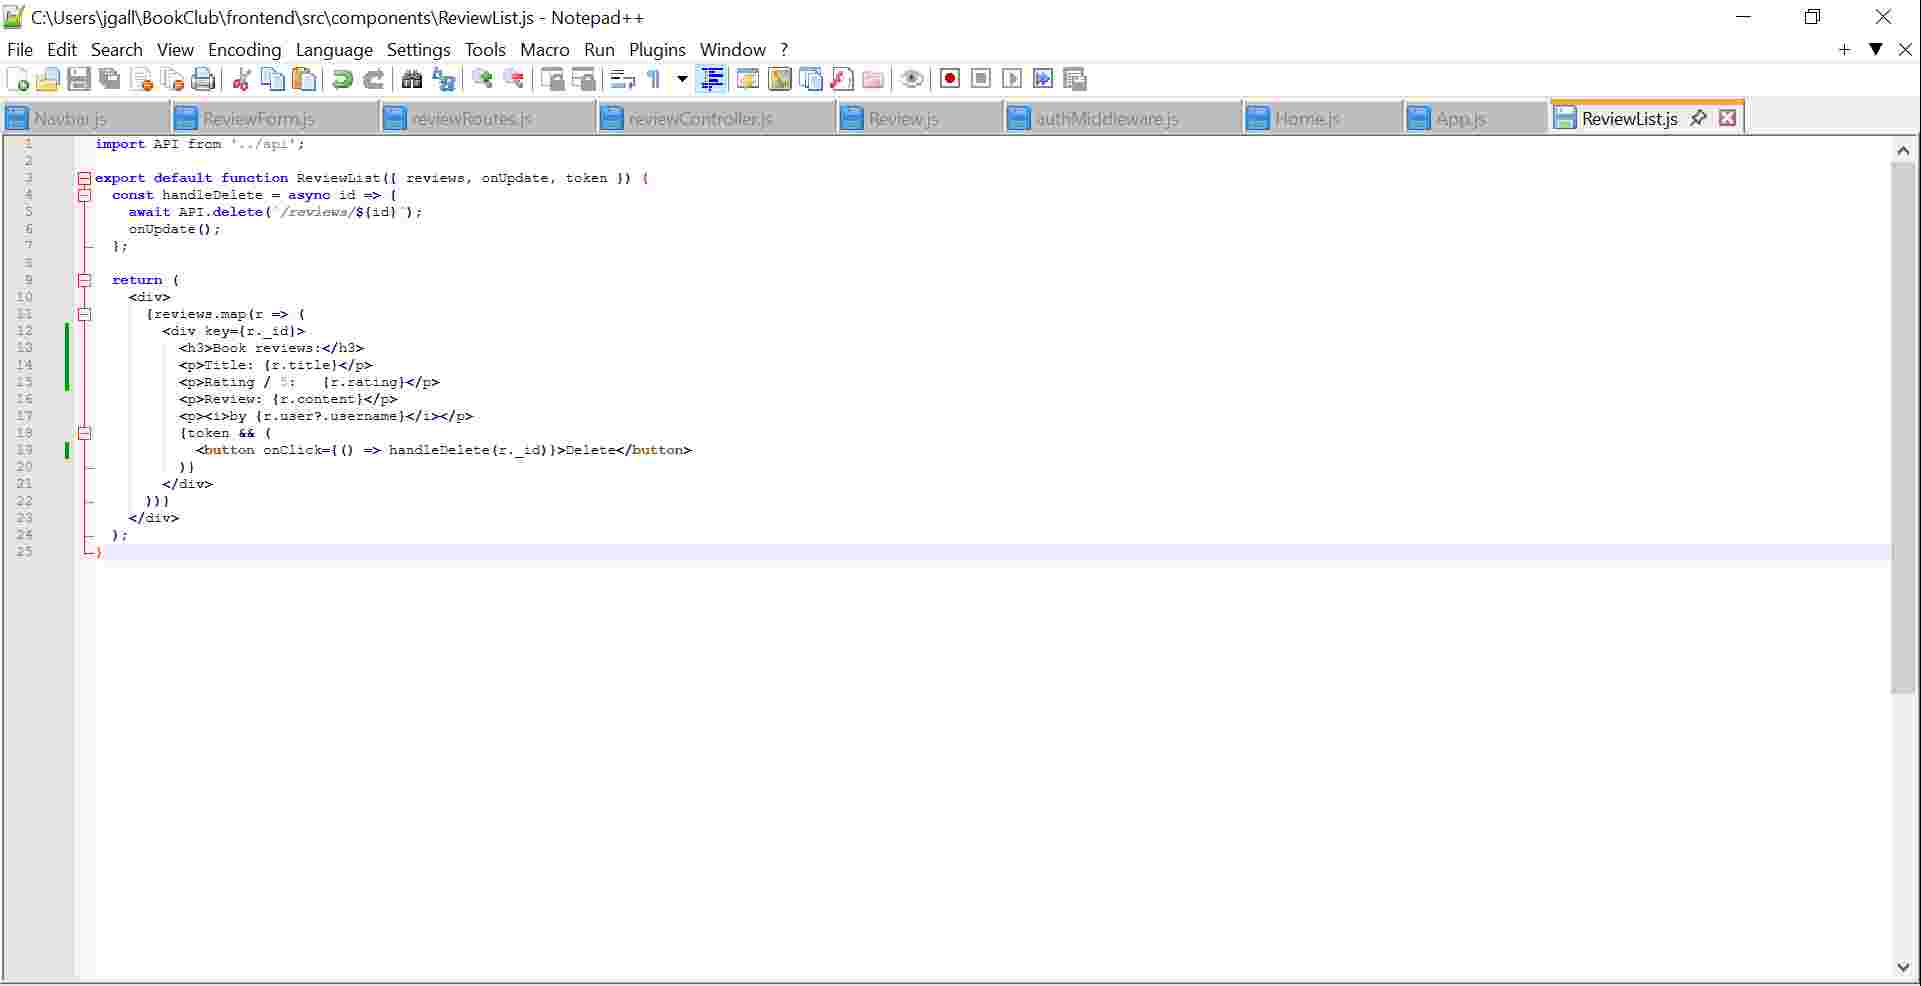This screenshot has width=1921, height=986.
Task: Switch to the reviewController.js tab
Action: tap(700, 118)
